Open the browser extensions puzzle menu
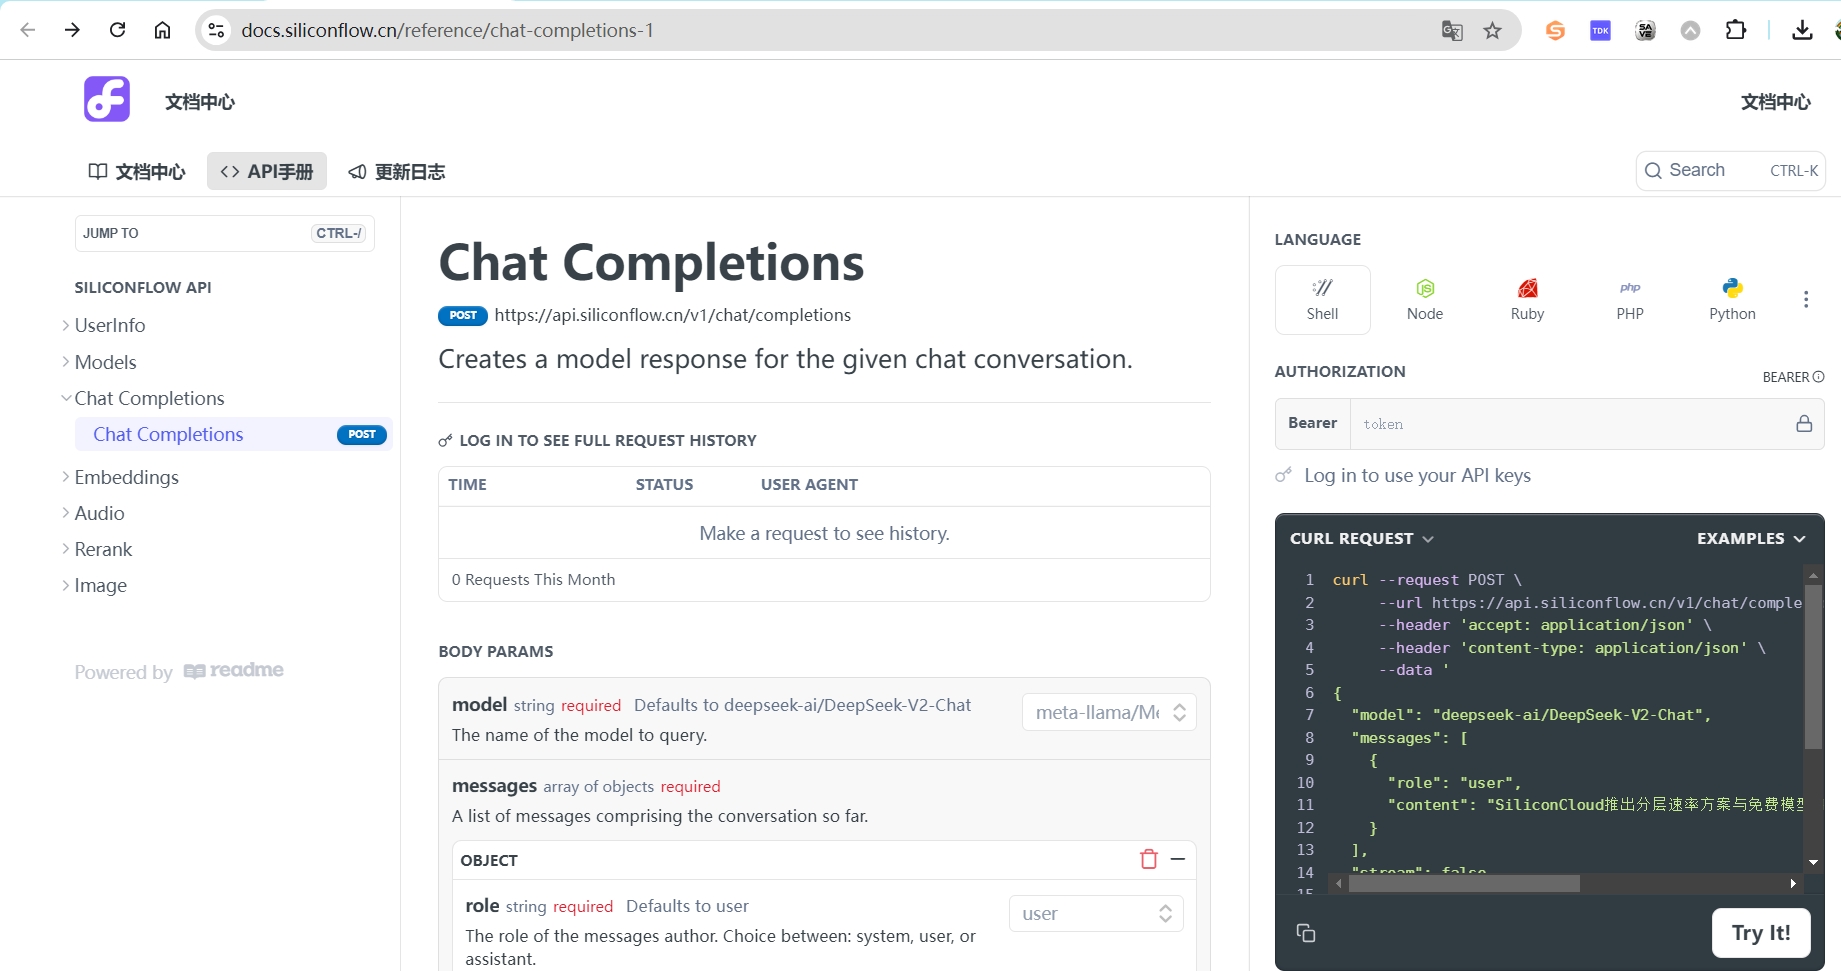 click(1736, 31)
